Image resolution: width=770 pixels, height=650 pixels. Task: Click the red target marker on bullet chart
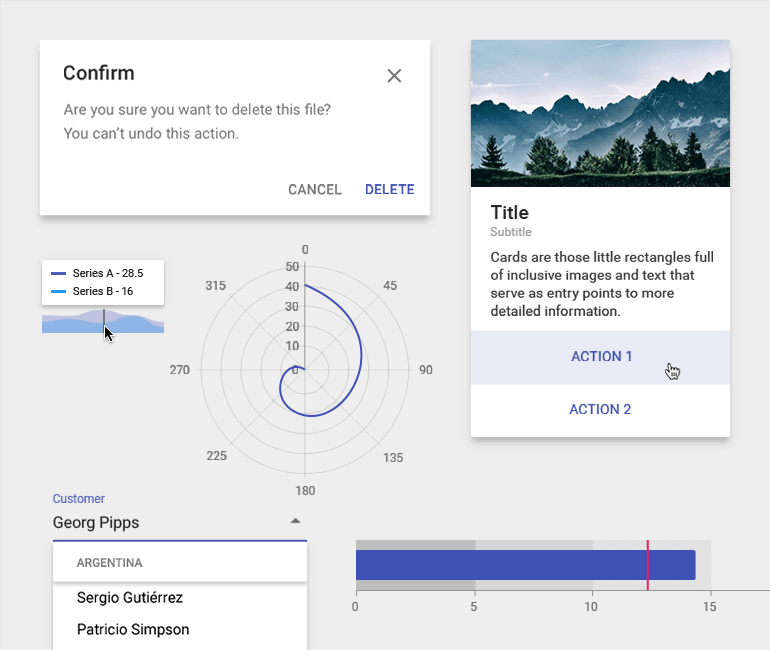[648, 564]
